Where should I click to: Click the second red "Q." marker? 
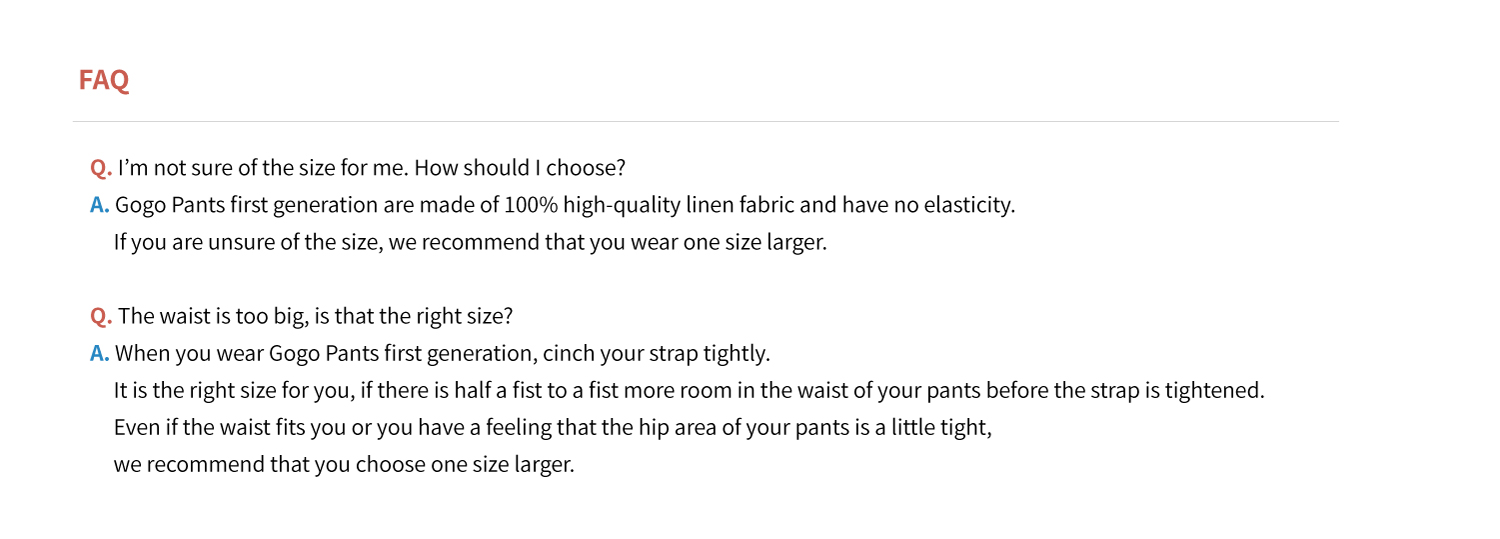tap(100, 316)
